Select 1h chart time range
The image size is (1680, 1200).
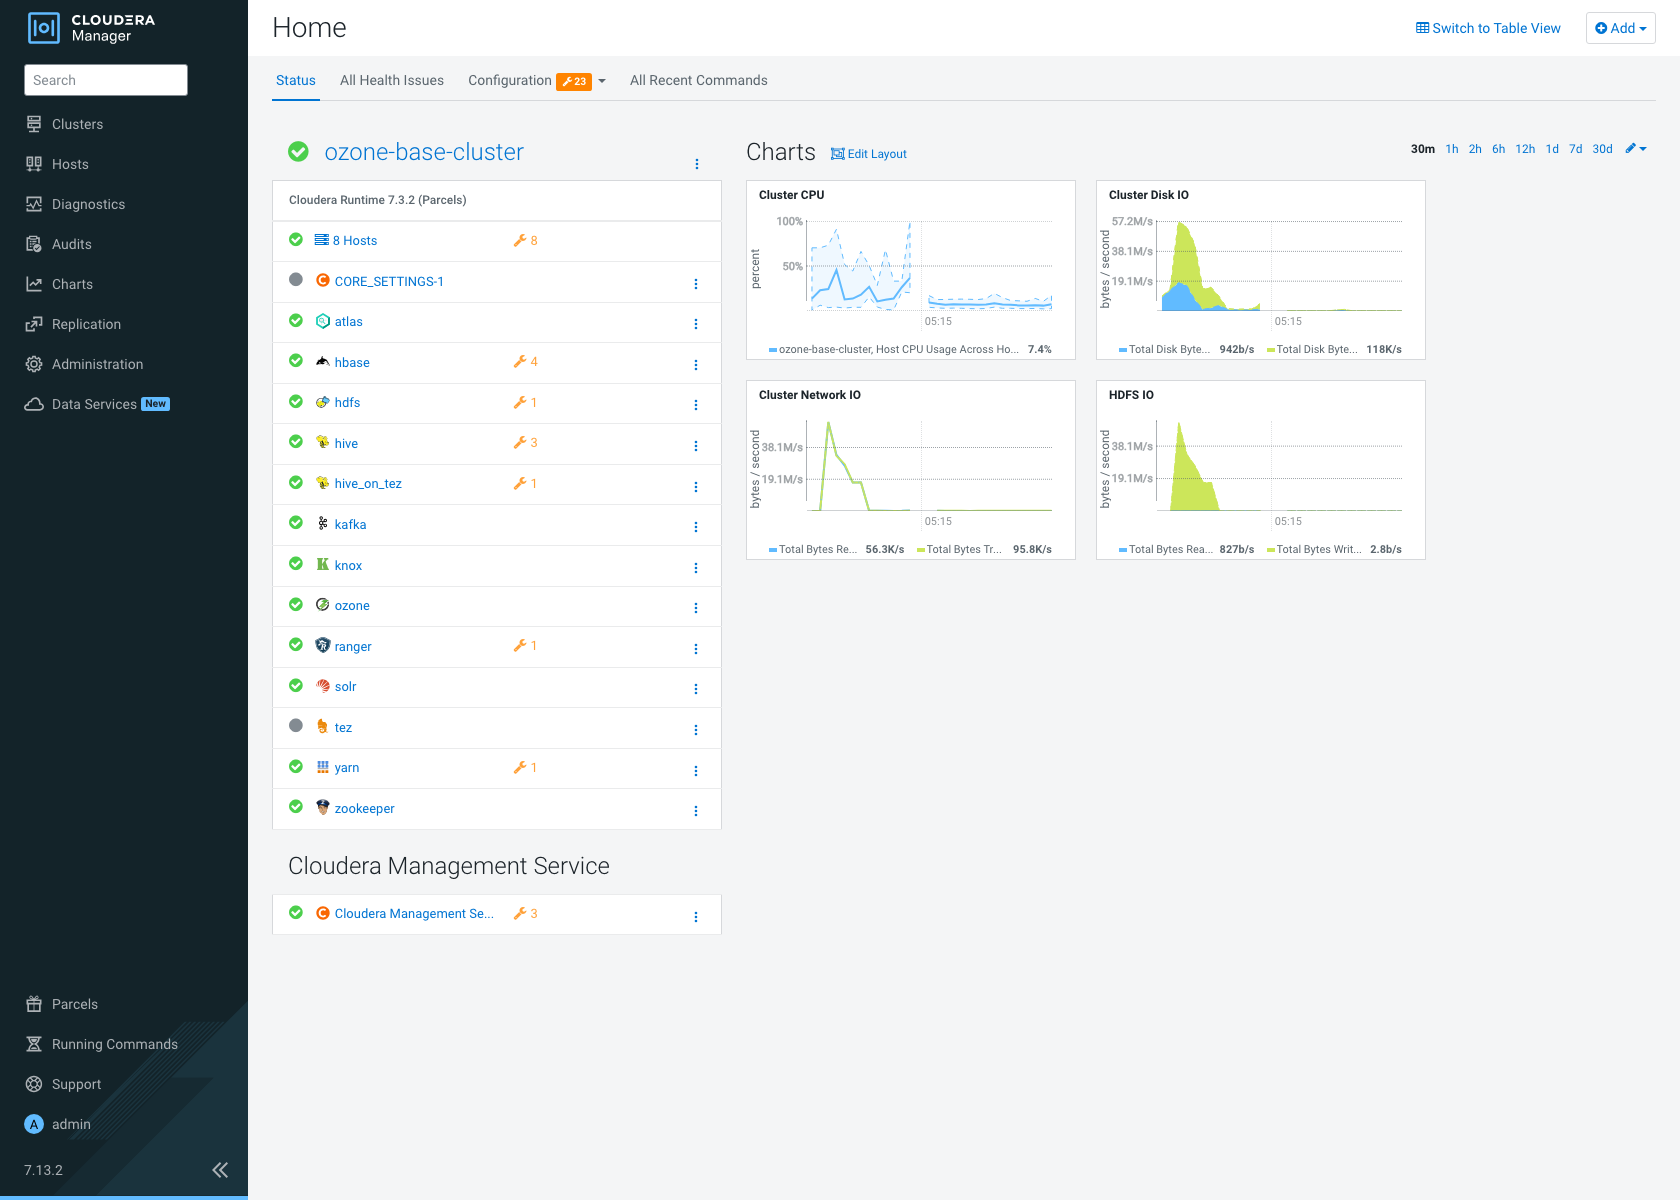coord(1452,149)
